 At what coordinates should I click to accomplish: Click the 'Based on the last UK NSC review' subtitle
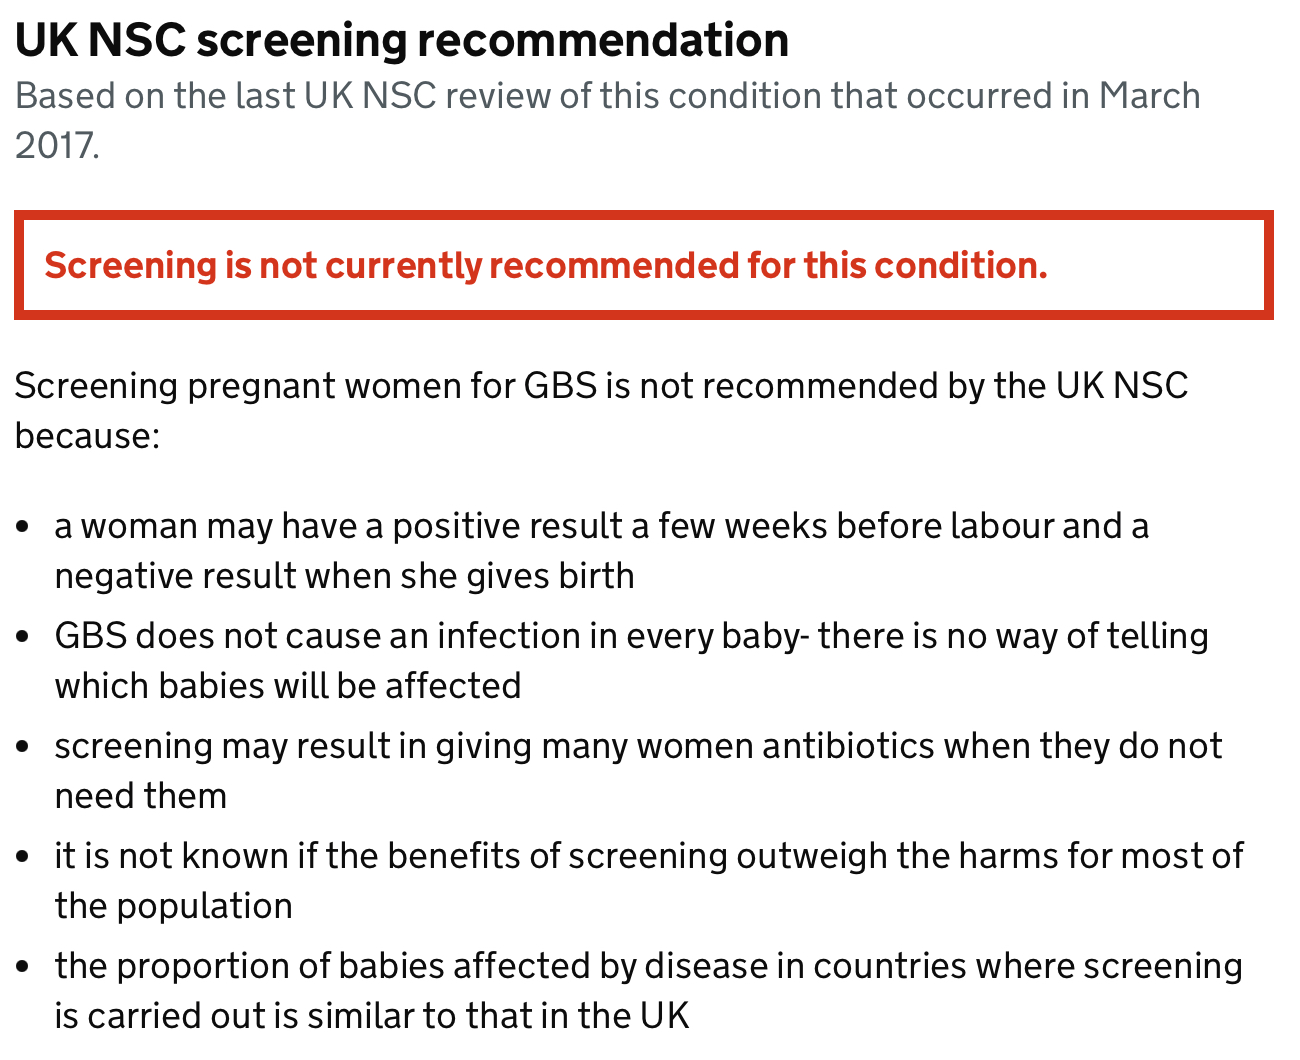tap(607, 96)
